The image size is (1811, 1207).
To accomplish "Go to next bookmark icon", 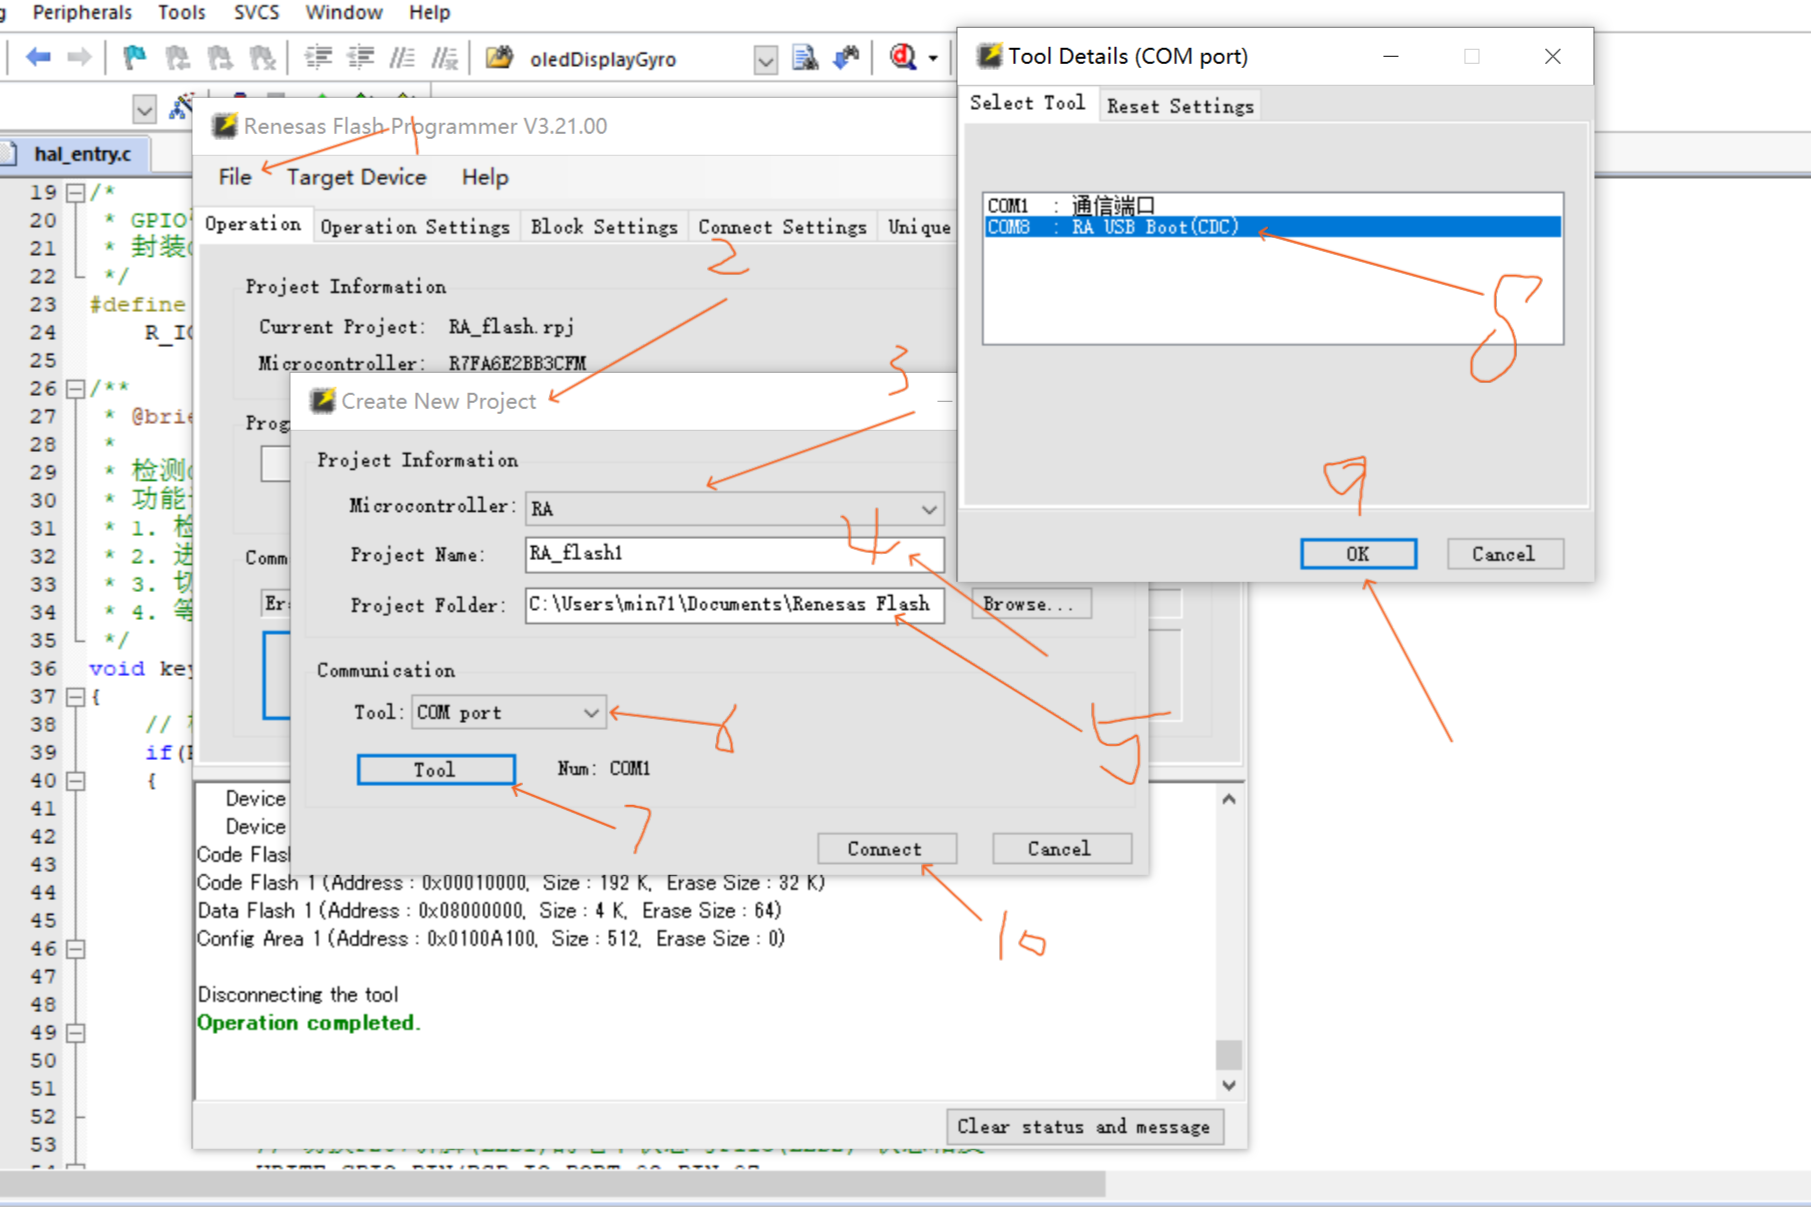I will [x=219, y=58].
